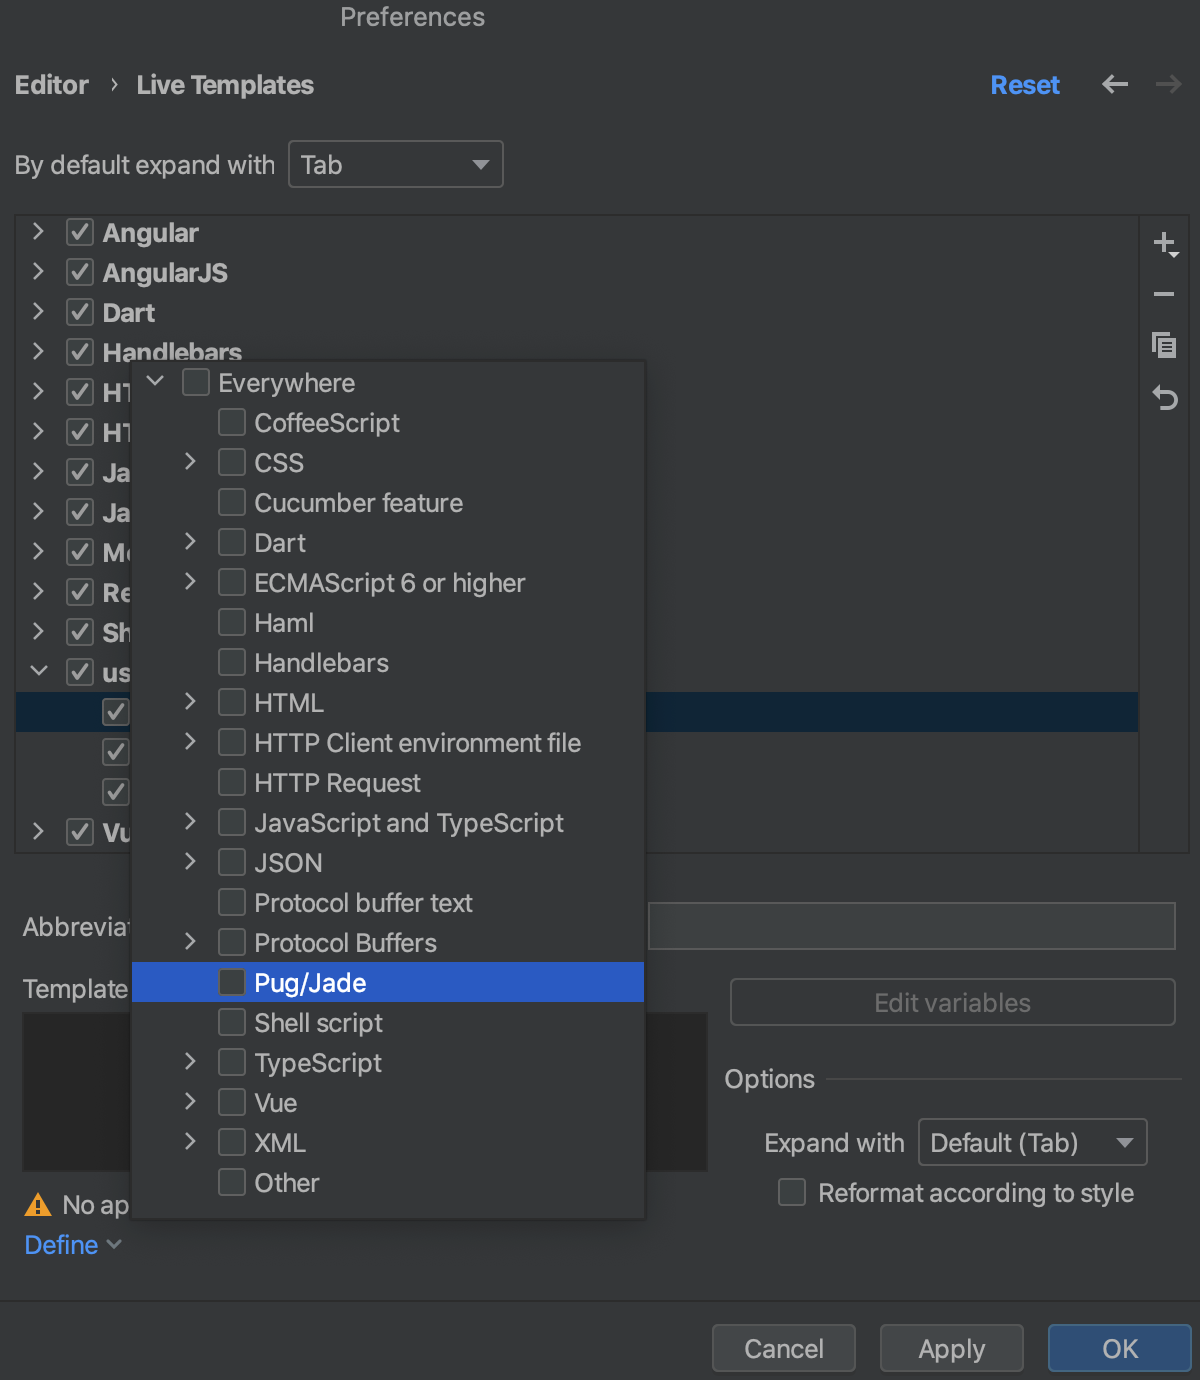This screenshot has width=1200, height=1380.
Task: Click the Editor breadcrumb item
Action: click(51, 85)
